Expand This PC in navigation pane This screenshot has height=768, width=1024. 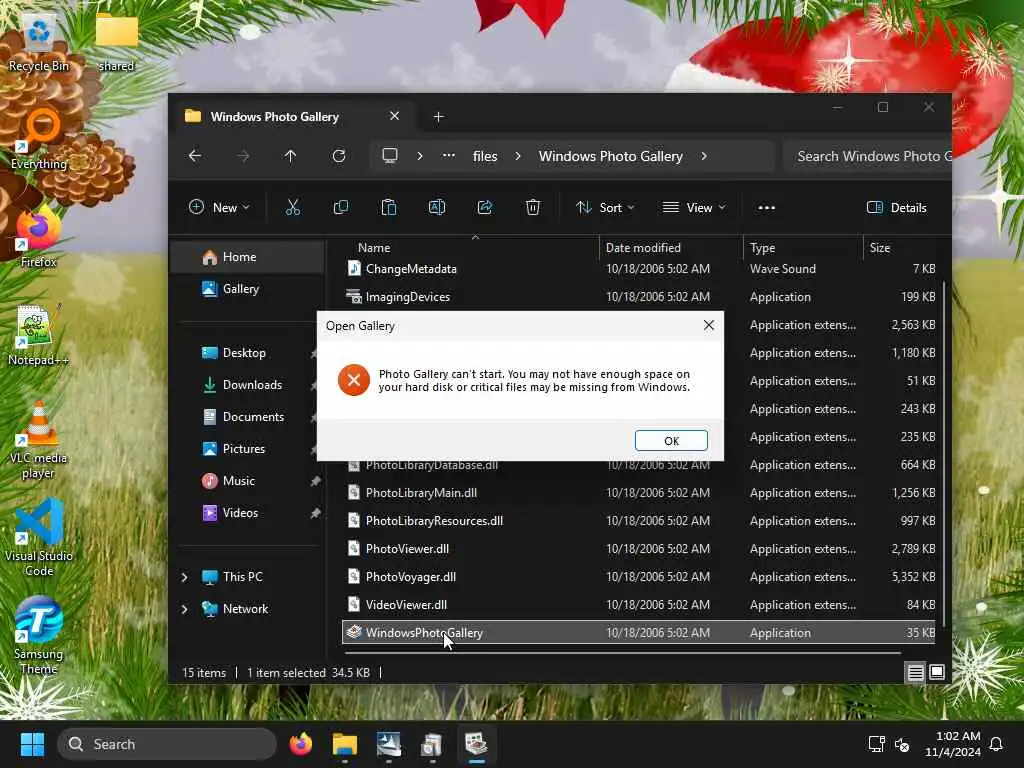tap(185, 577)
